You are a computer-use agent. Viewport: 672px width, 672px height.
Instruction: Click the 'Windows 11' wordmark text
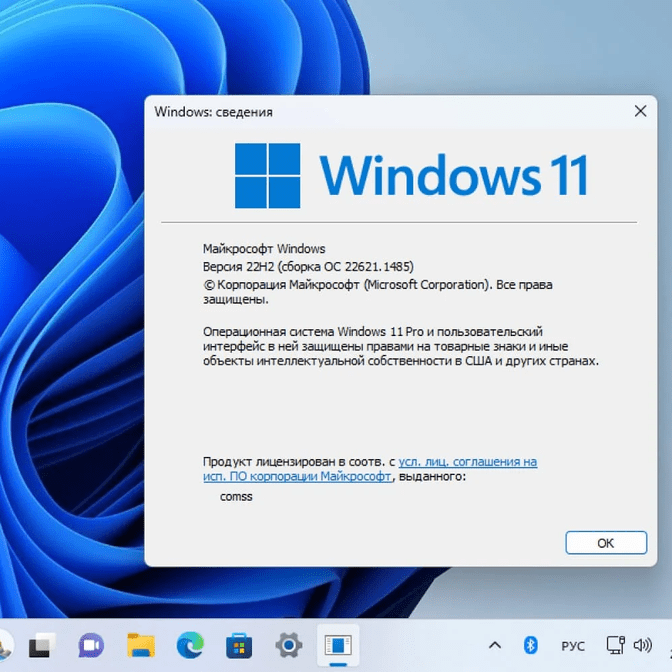(455, 175)
